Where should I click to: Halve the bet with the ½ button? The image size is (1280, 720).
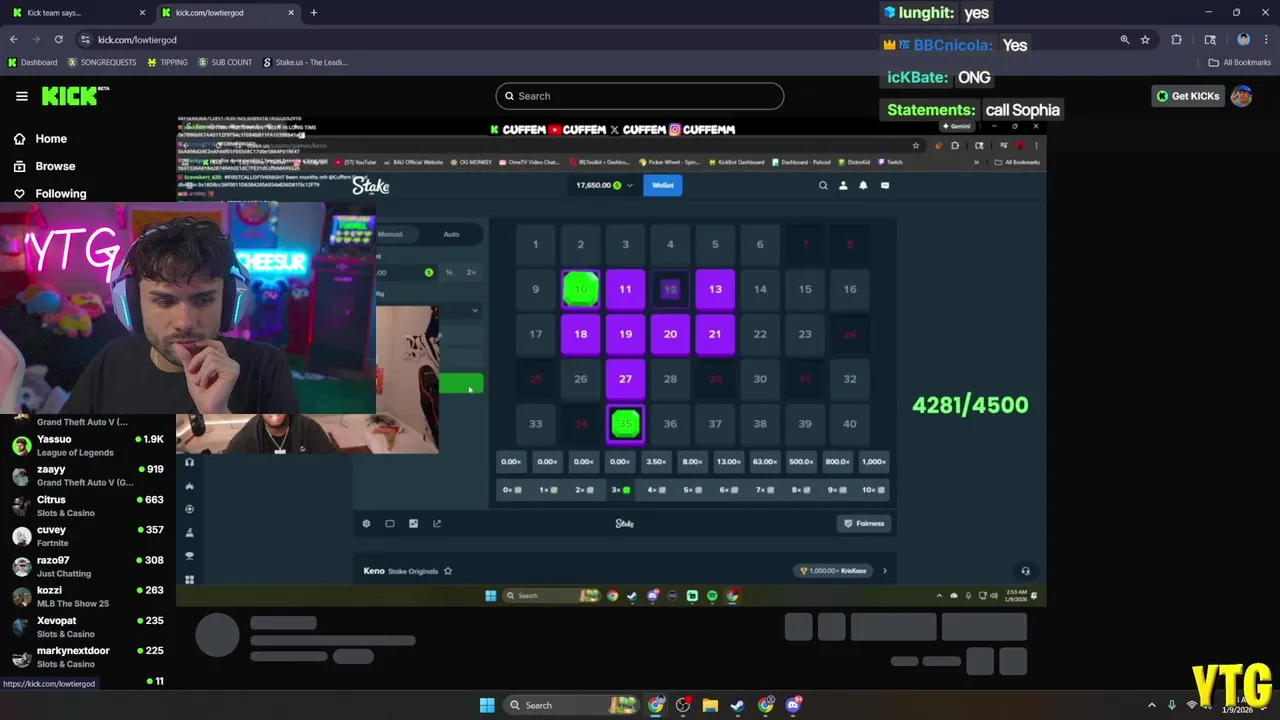(x=449, y=272)
